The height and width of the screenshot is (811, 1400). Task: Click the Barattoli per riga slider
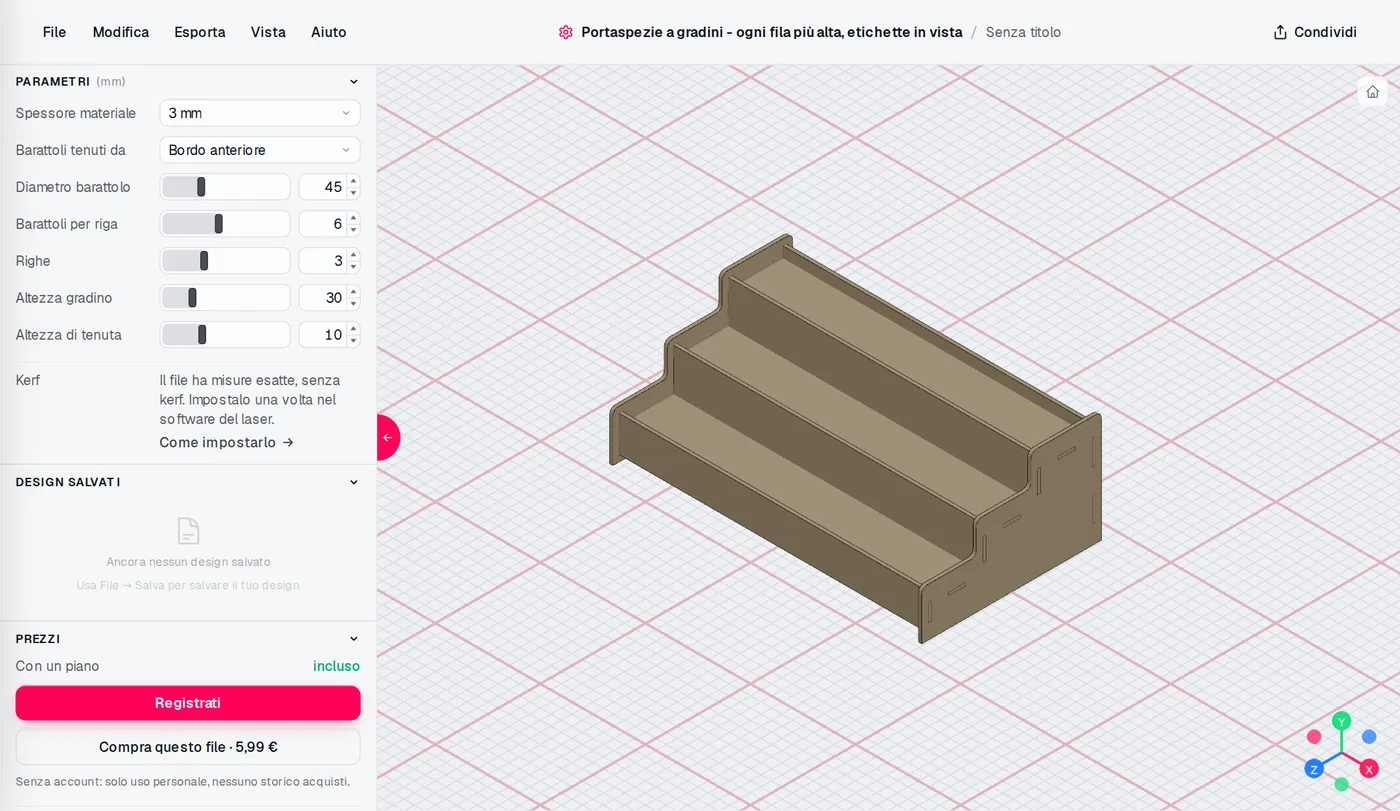[225, 224]
